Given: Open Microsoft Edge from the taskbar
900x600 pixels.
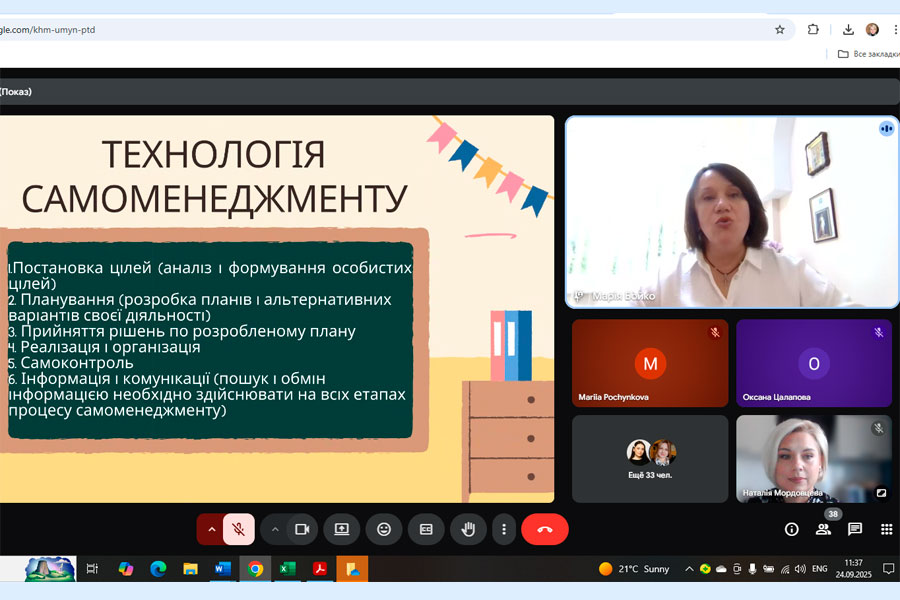Looking at the screenshot, I should click(x=158, y=569).
